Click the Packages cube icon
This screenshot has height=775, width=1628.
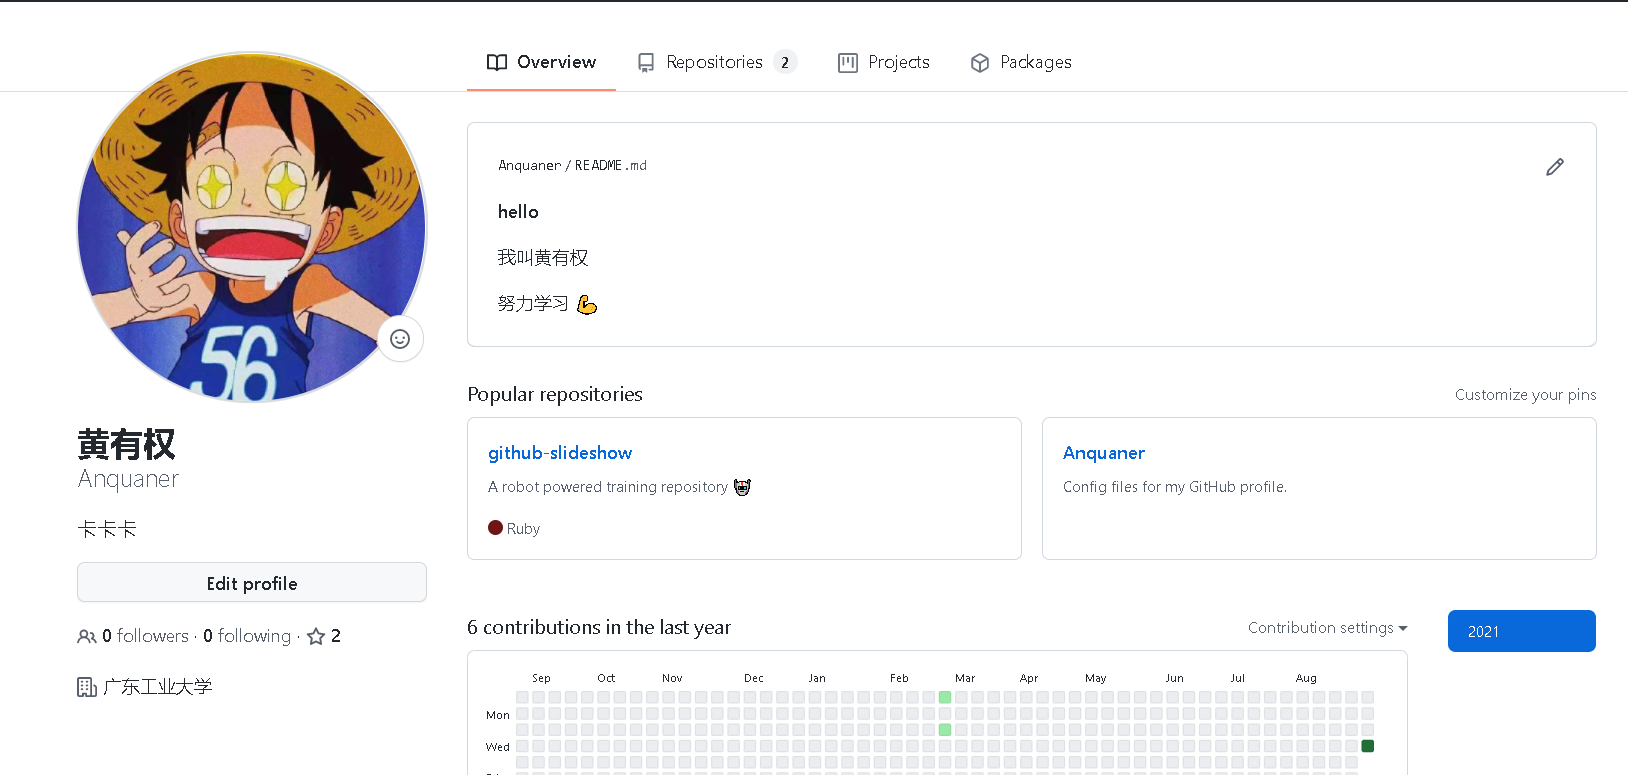pyautogui.click(x=980, y=63)
